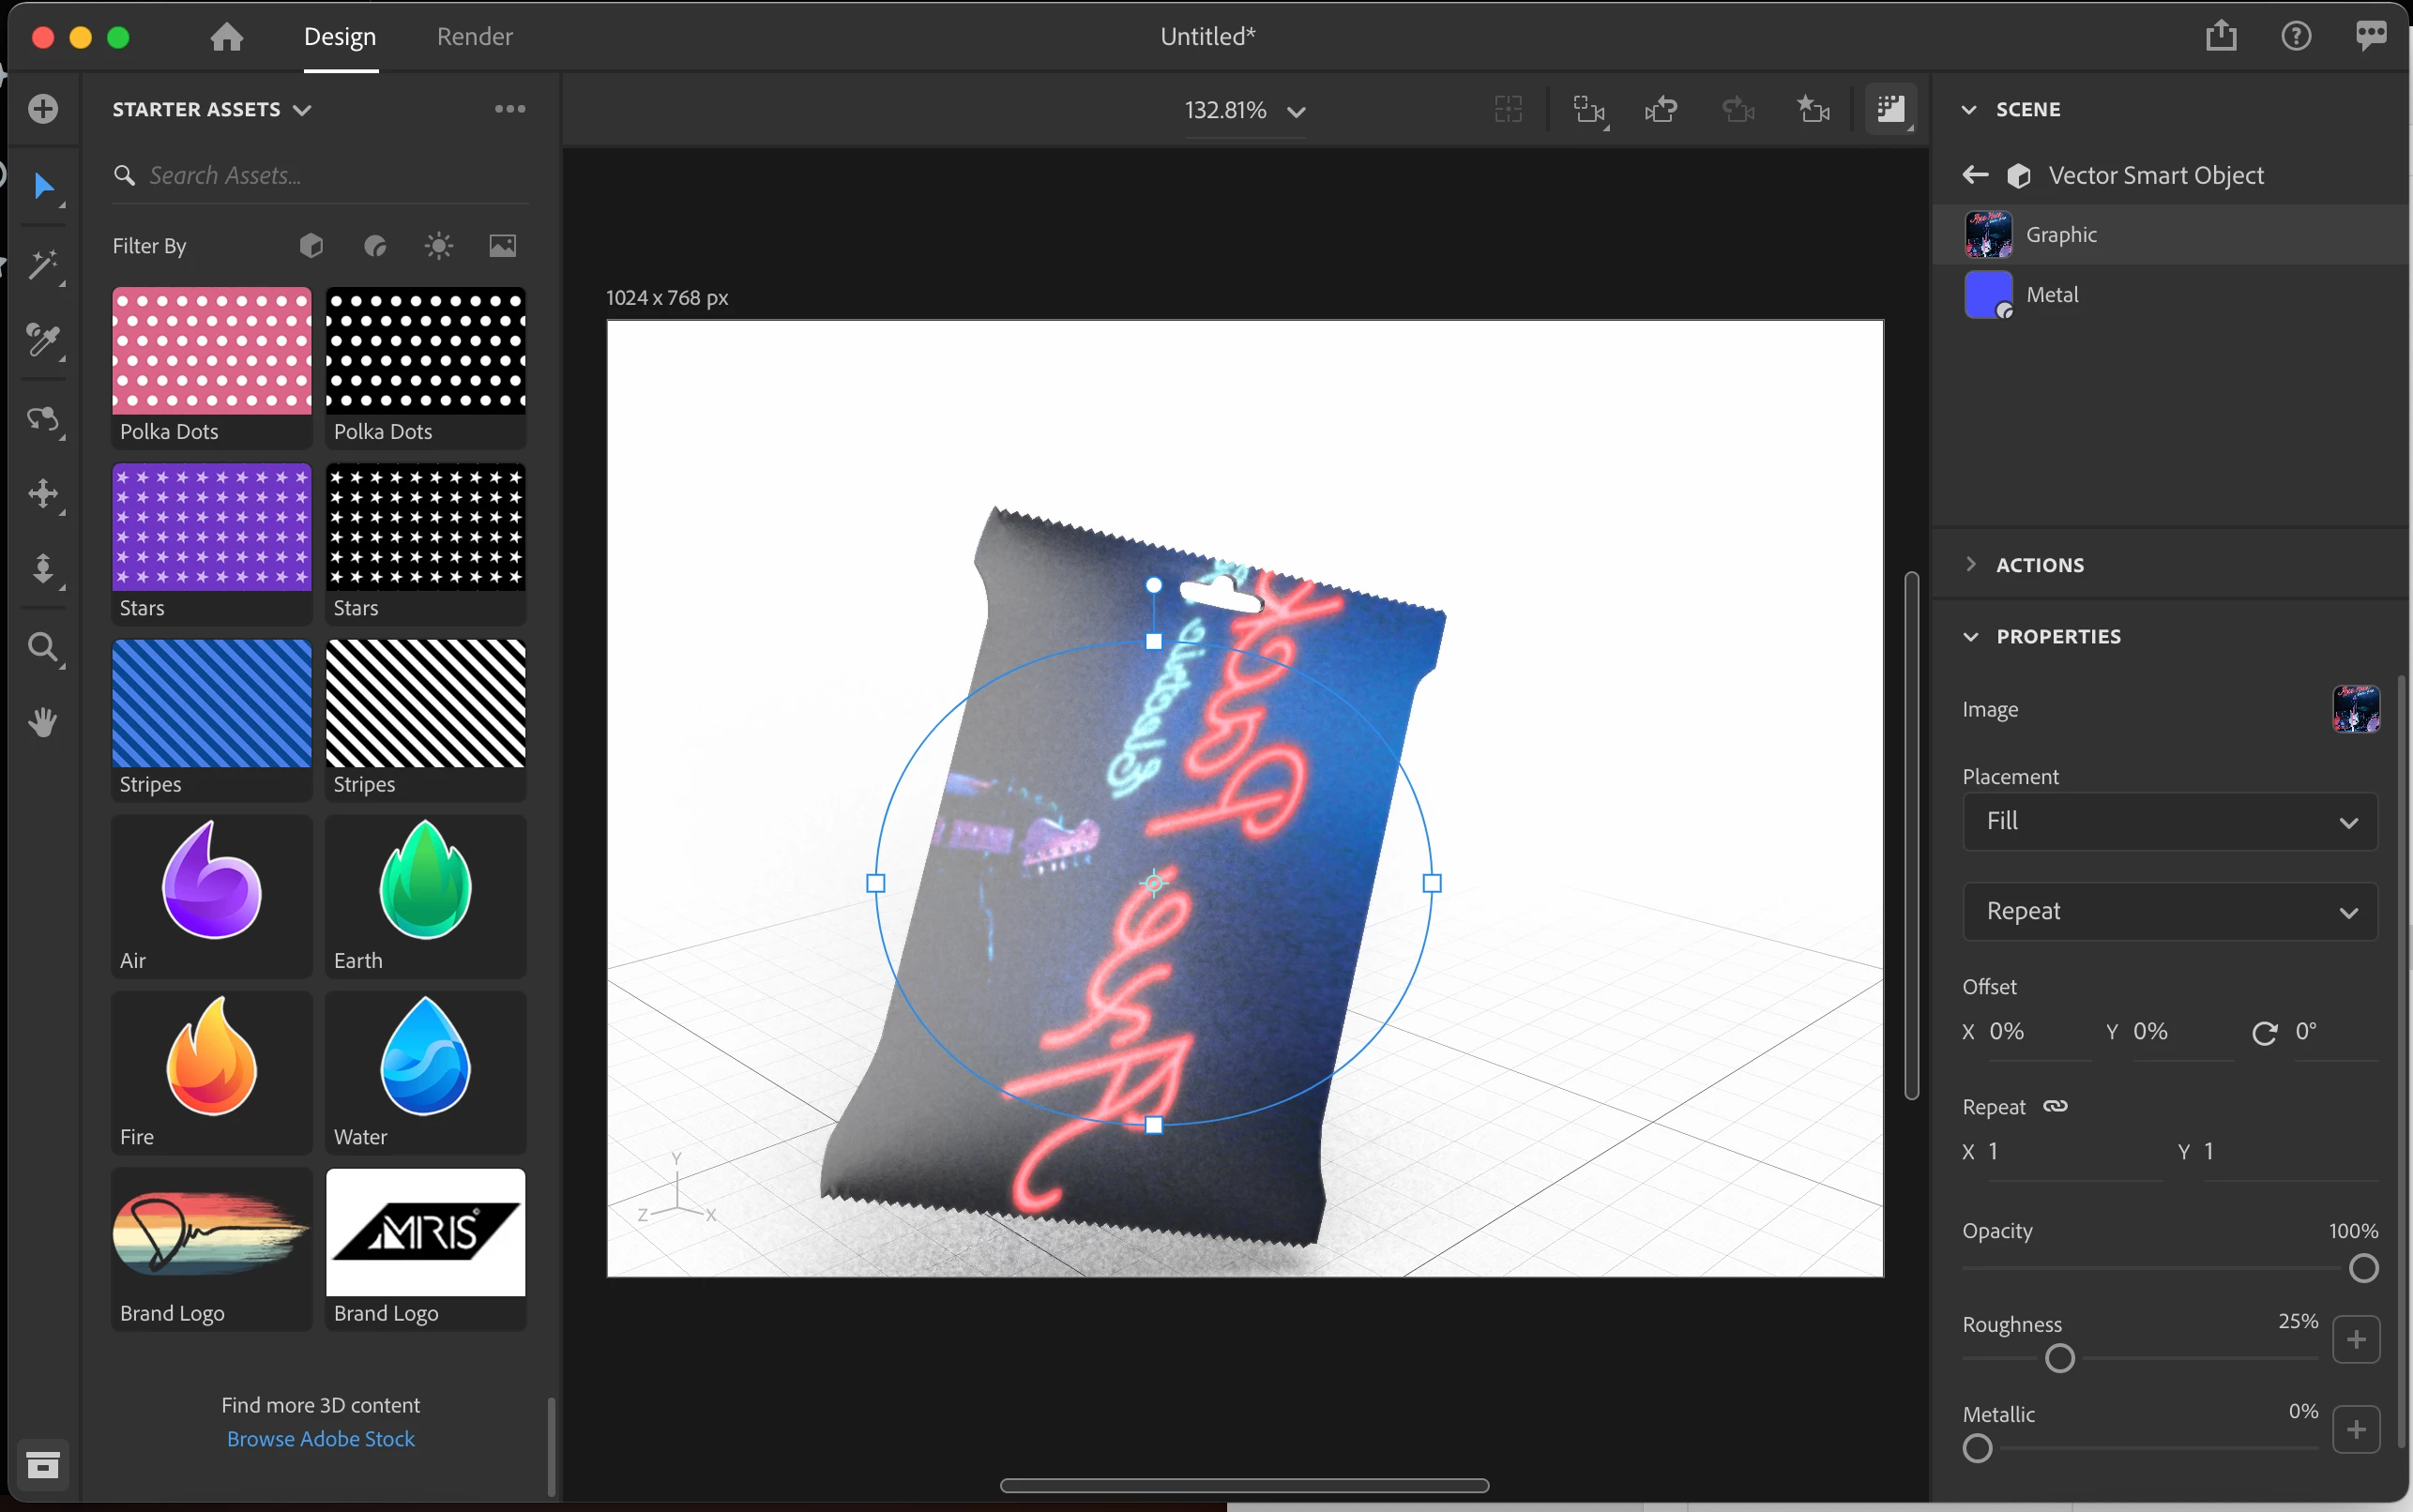2413x1512 pixels.
Task: Click the Share export icon
Action: 2220,36
